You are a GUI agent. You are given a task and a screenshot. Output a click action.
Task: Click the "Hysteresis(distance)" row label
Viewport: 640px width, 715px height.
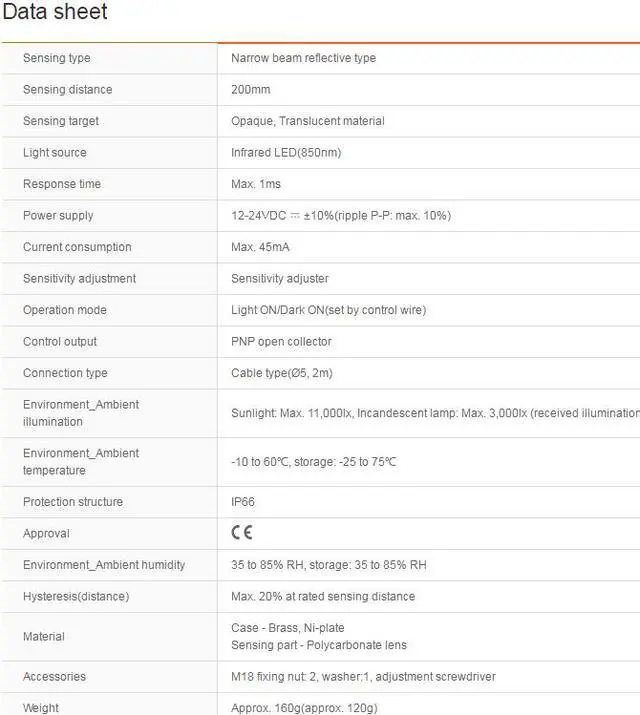(76, 597)
